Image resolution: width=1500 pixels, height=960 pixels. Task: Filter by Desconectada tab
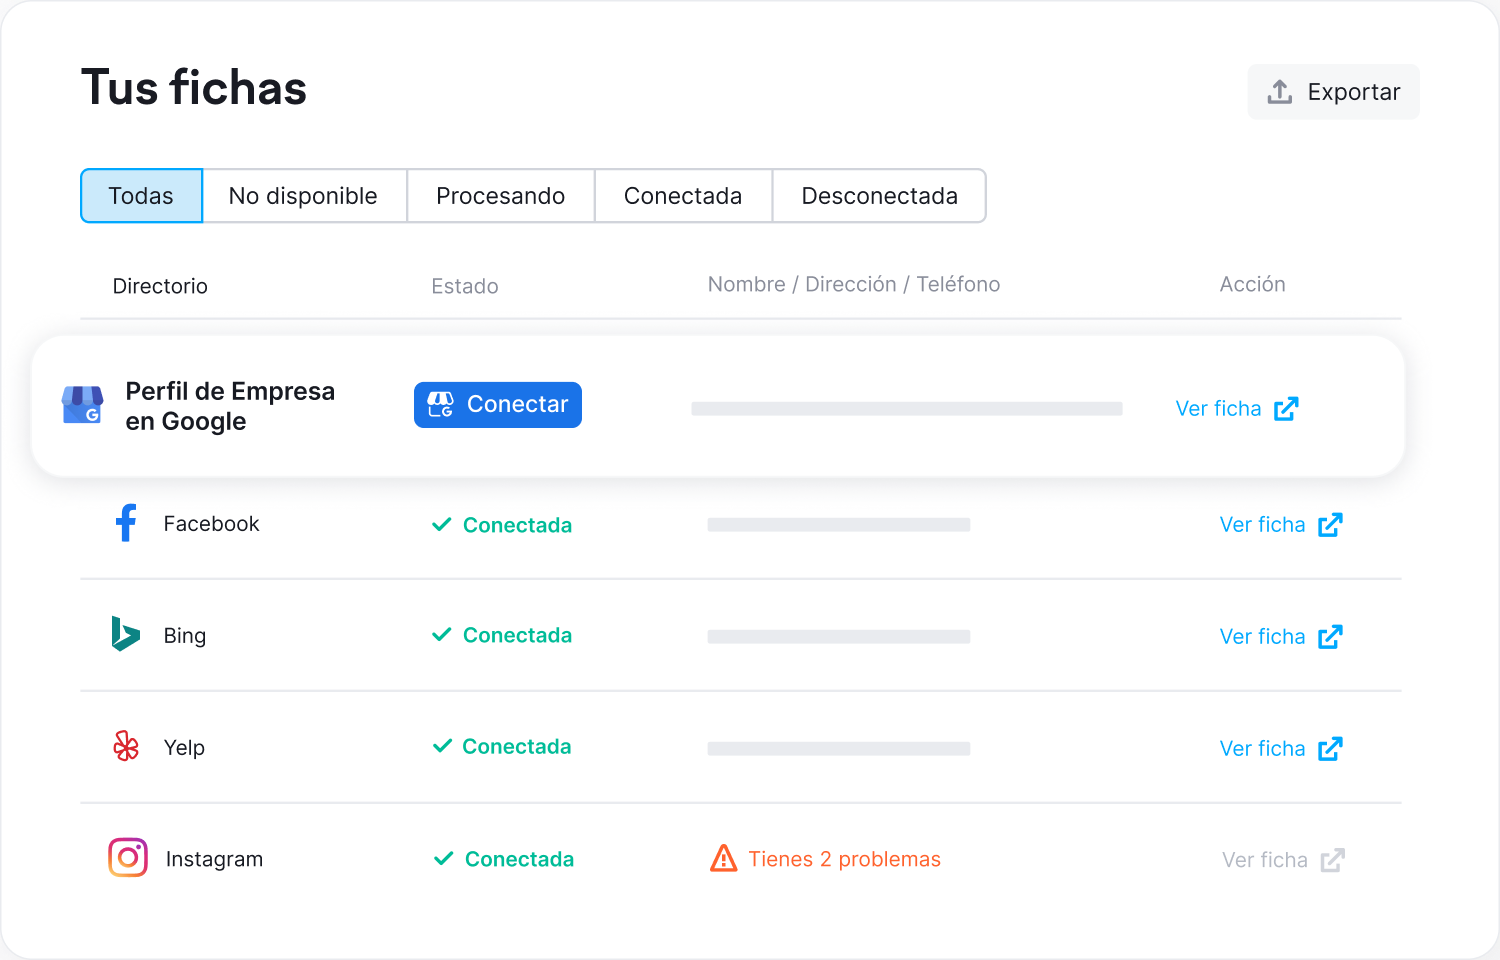pos(880,196)
